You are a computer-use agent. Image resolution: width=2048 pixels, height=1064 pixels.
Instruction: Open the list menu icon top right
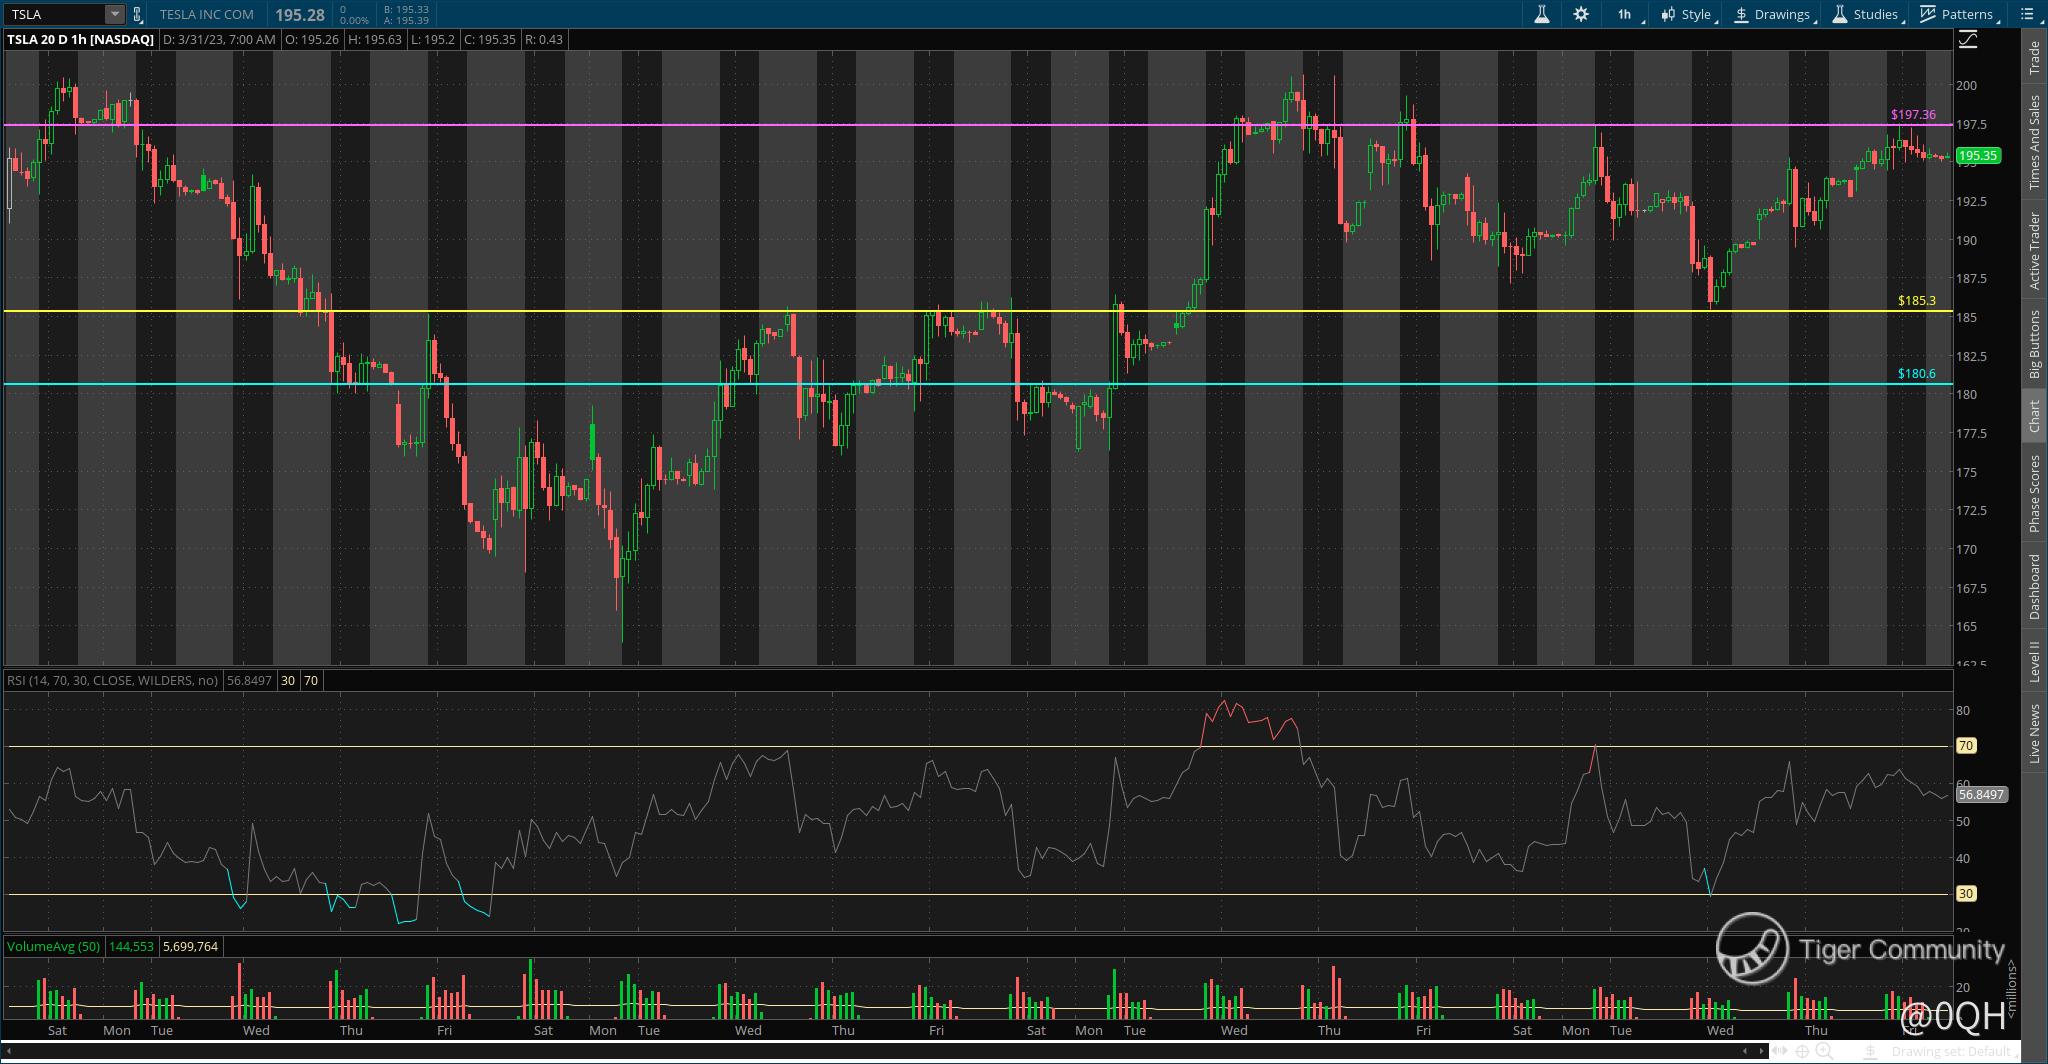point(2028,14)
